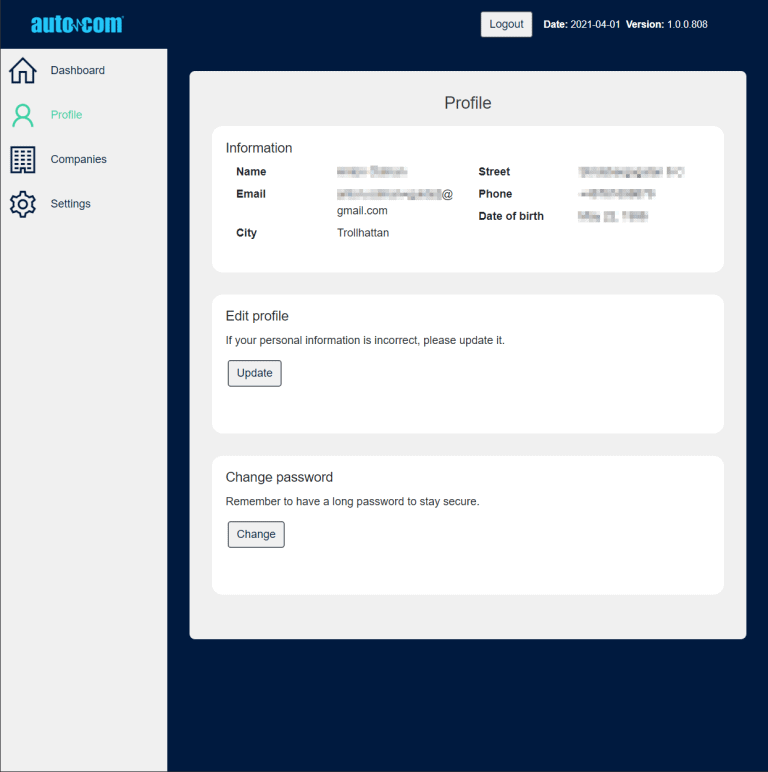Screen dimensions: 768x772
Task: Open the Companies building icon
Action: 23,160
